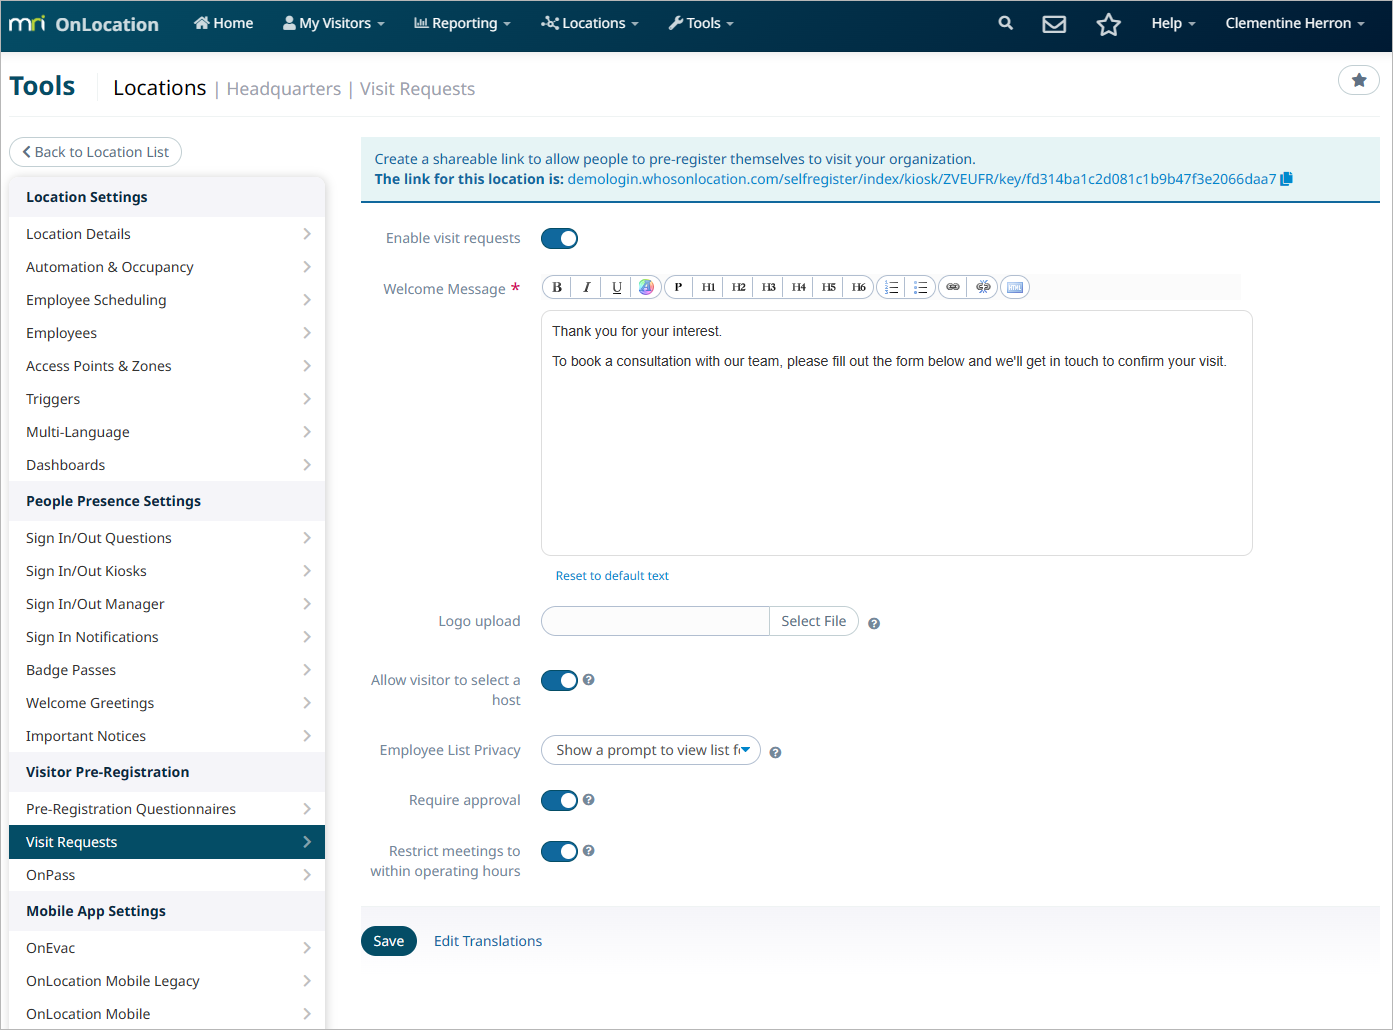Apply H1 heading style

coord(708,287)
